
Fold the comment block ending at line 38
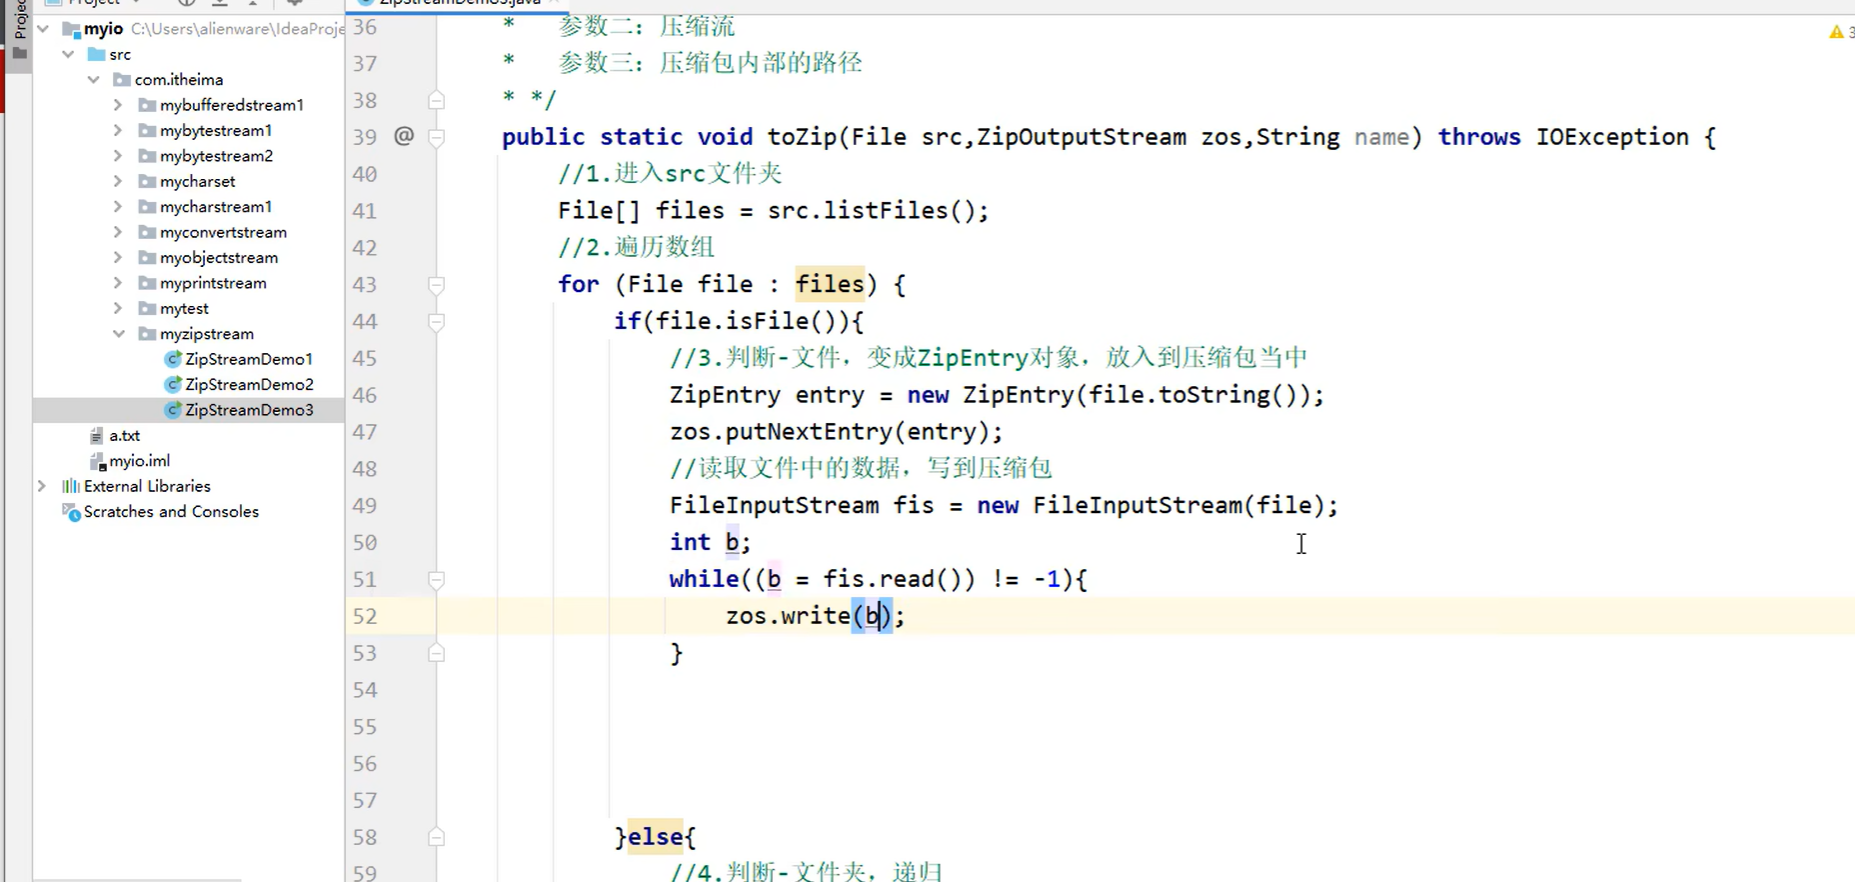(437, 100)
